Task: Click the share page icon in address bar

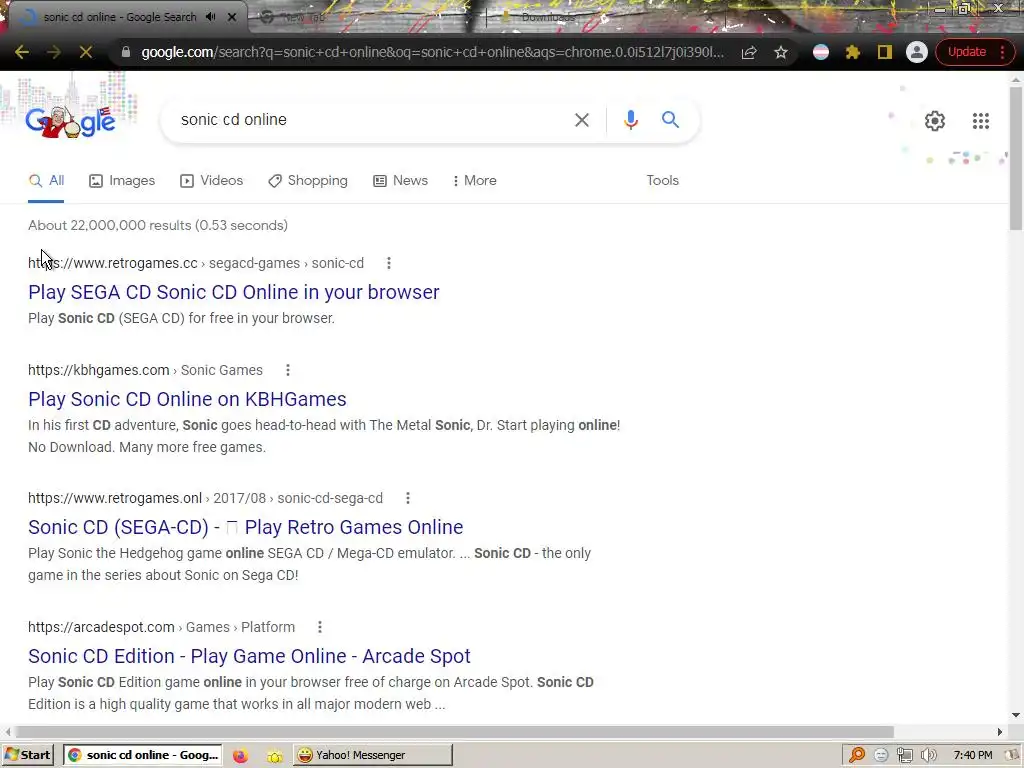Action: (x=749, y=52)
